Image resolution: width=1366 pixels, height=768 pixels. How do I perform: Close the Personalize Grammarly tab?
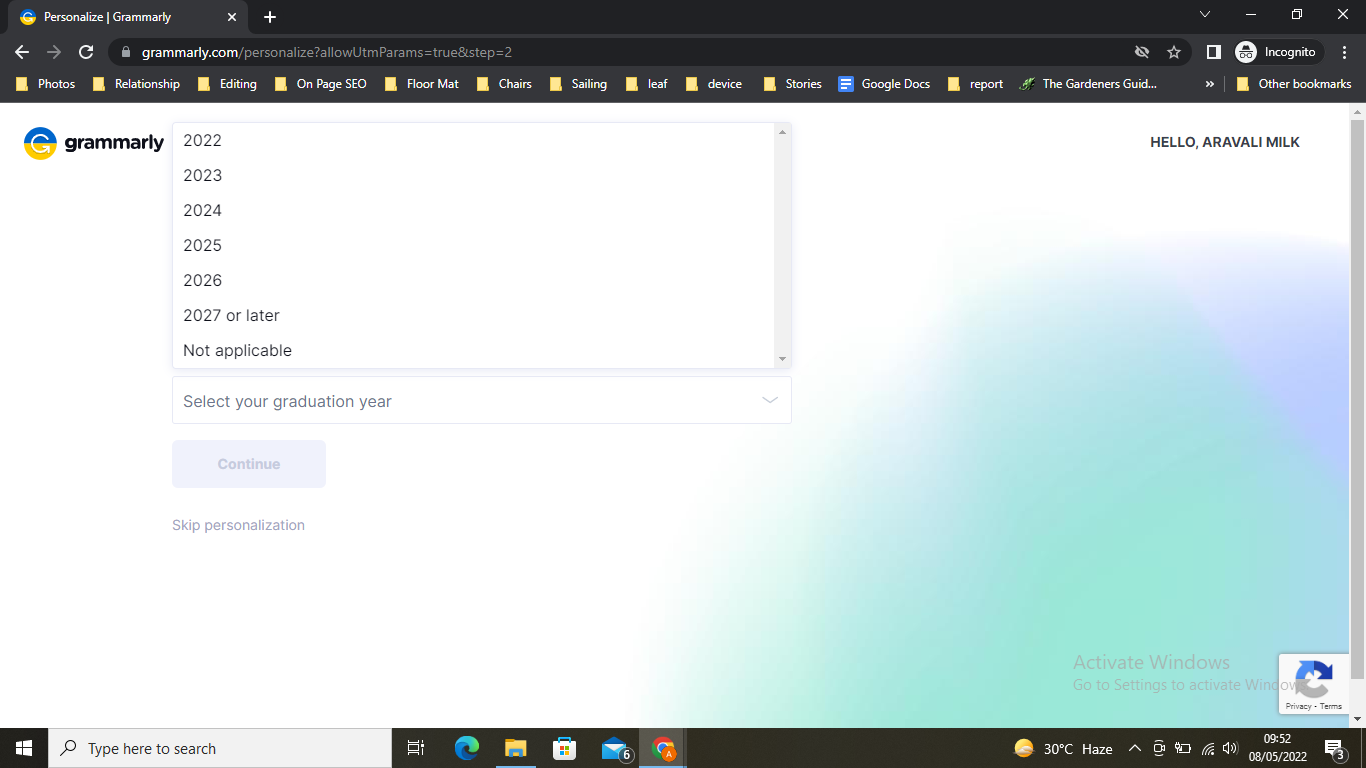[232, 17]
